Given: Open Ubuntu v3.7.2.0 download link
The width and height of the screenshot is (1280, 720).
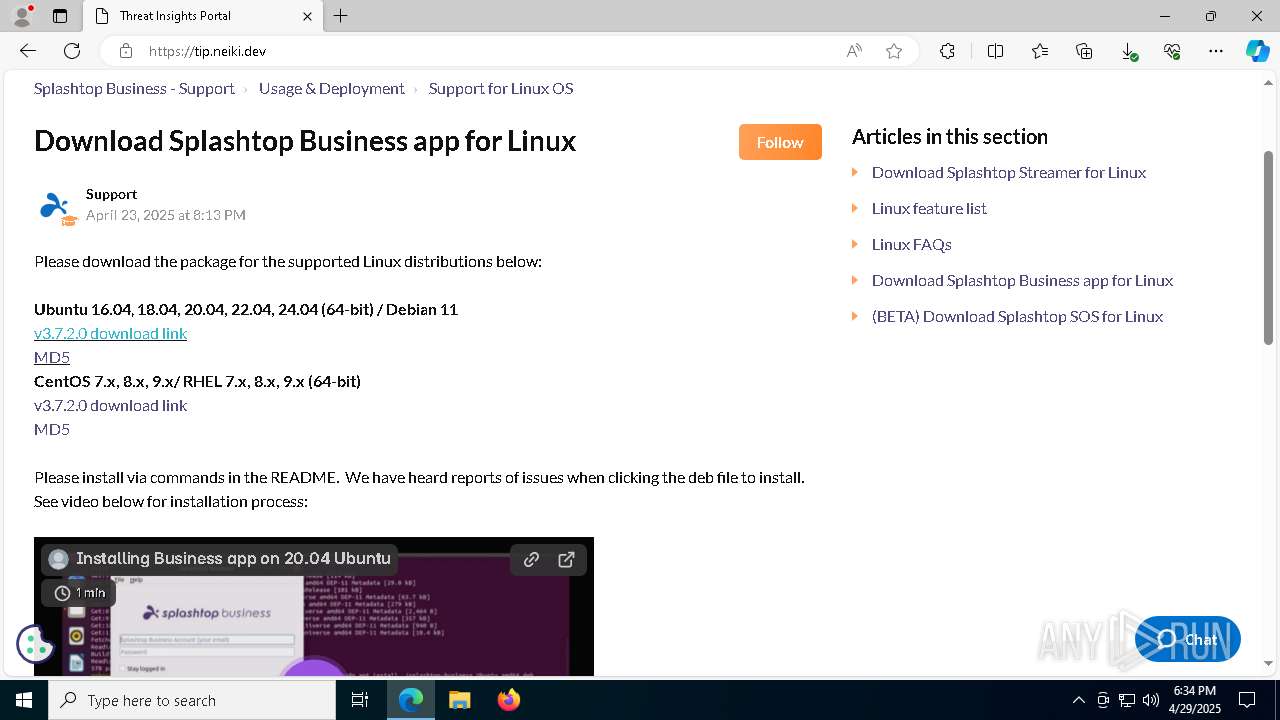Looking at the screenshot, I should (x=110, y=333).
